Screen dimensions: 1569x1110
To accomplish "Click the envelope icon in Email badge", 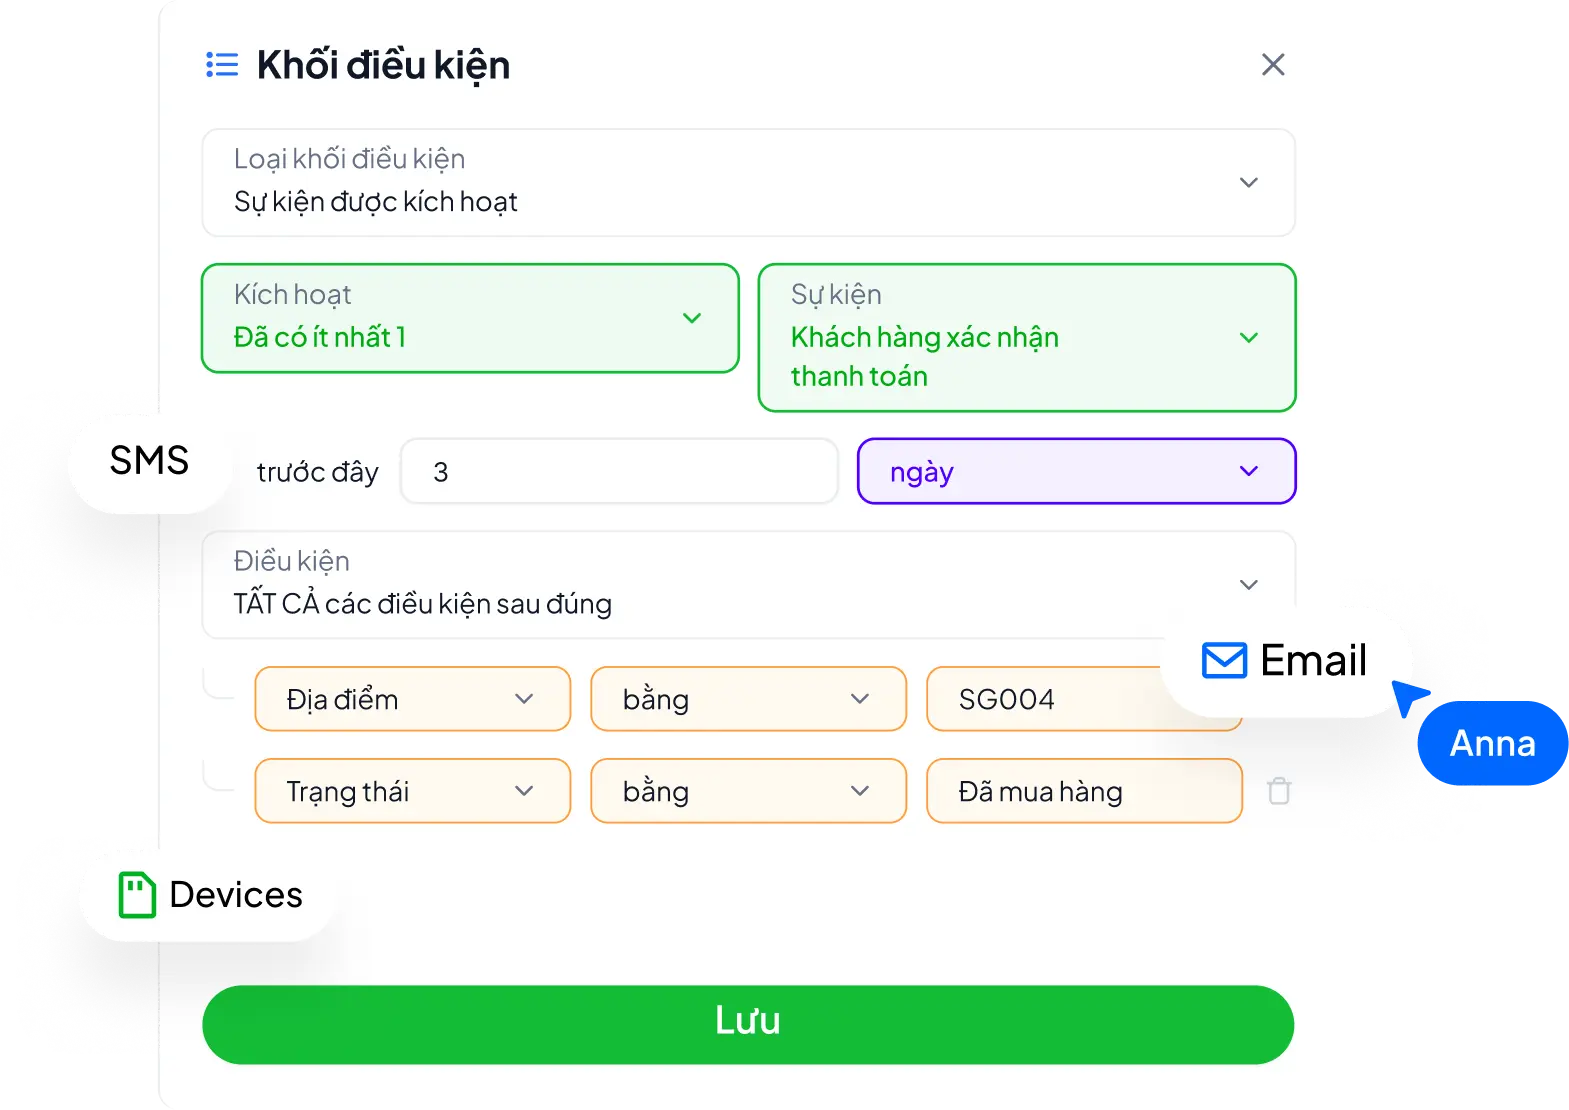I will [1224, 661].
